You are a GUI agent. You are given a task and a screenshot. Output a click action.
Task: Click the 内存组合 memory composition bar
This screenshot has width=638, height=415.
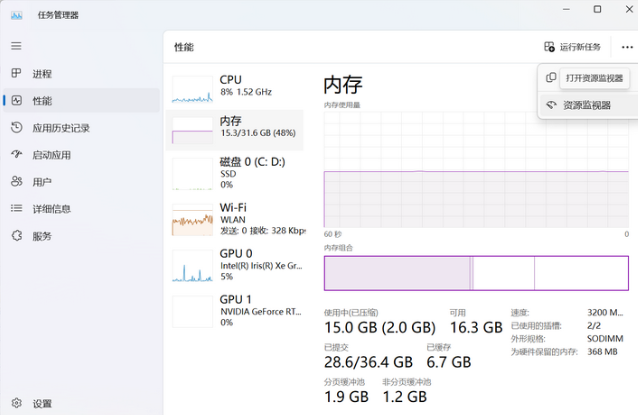(475, 273)
